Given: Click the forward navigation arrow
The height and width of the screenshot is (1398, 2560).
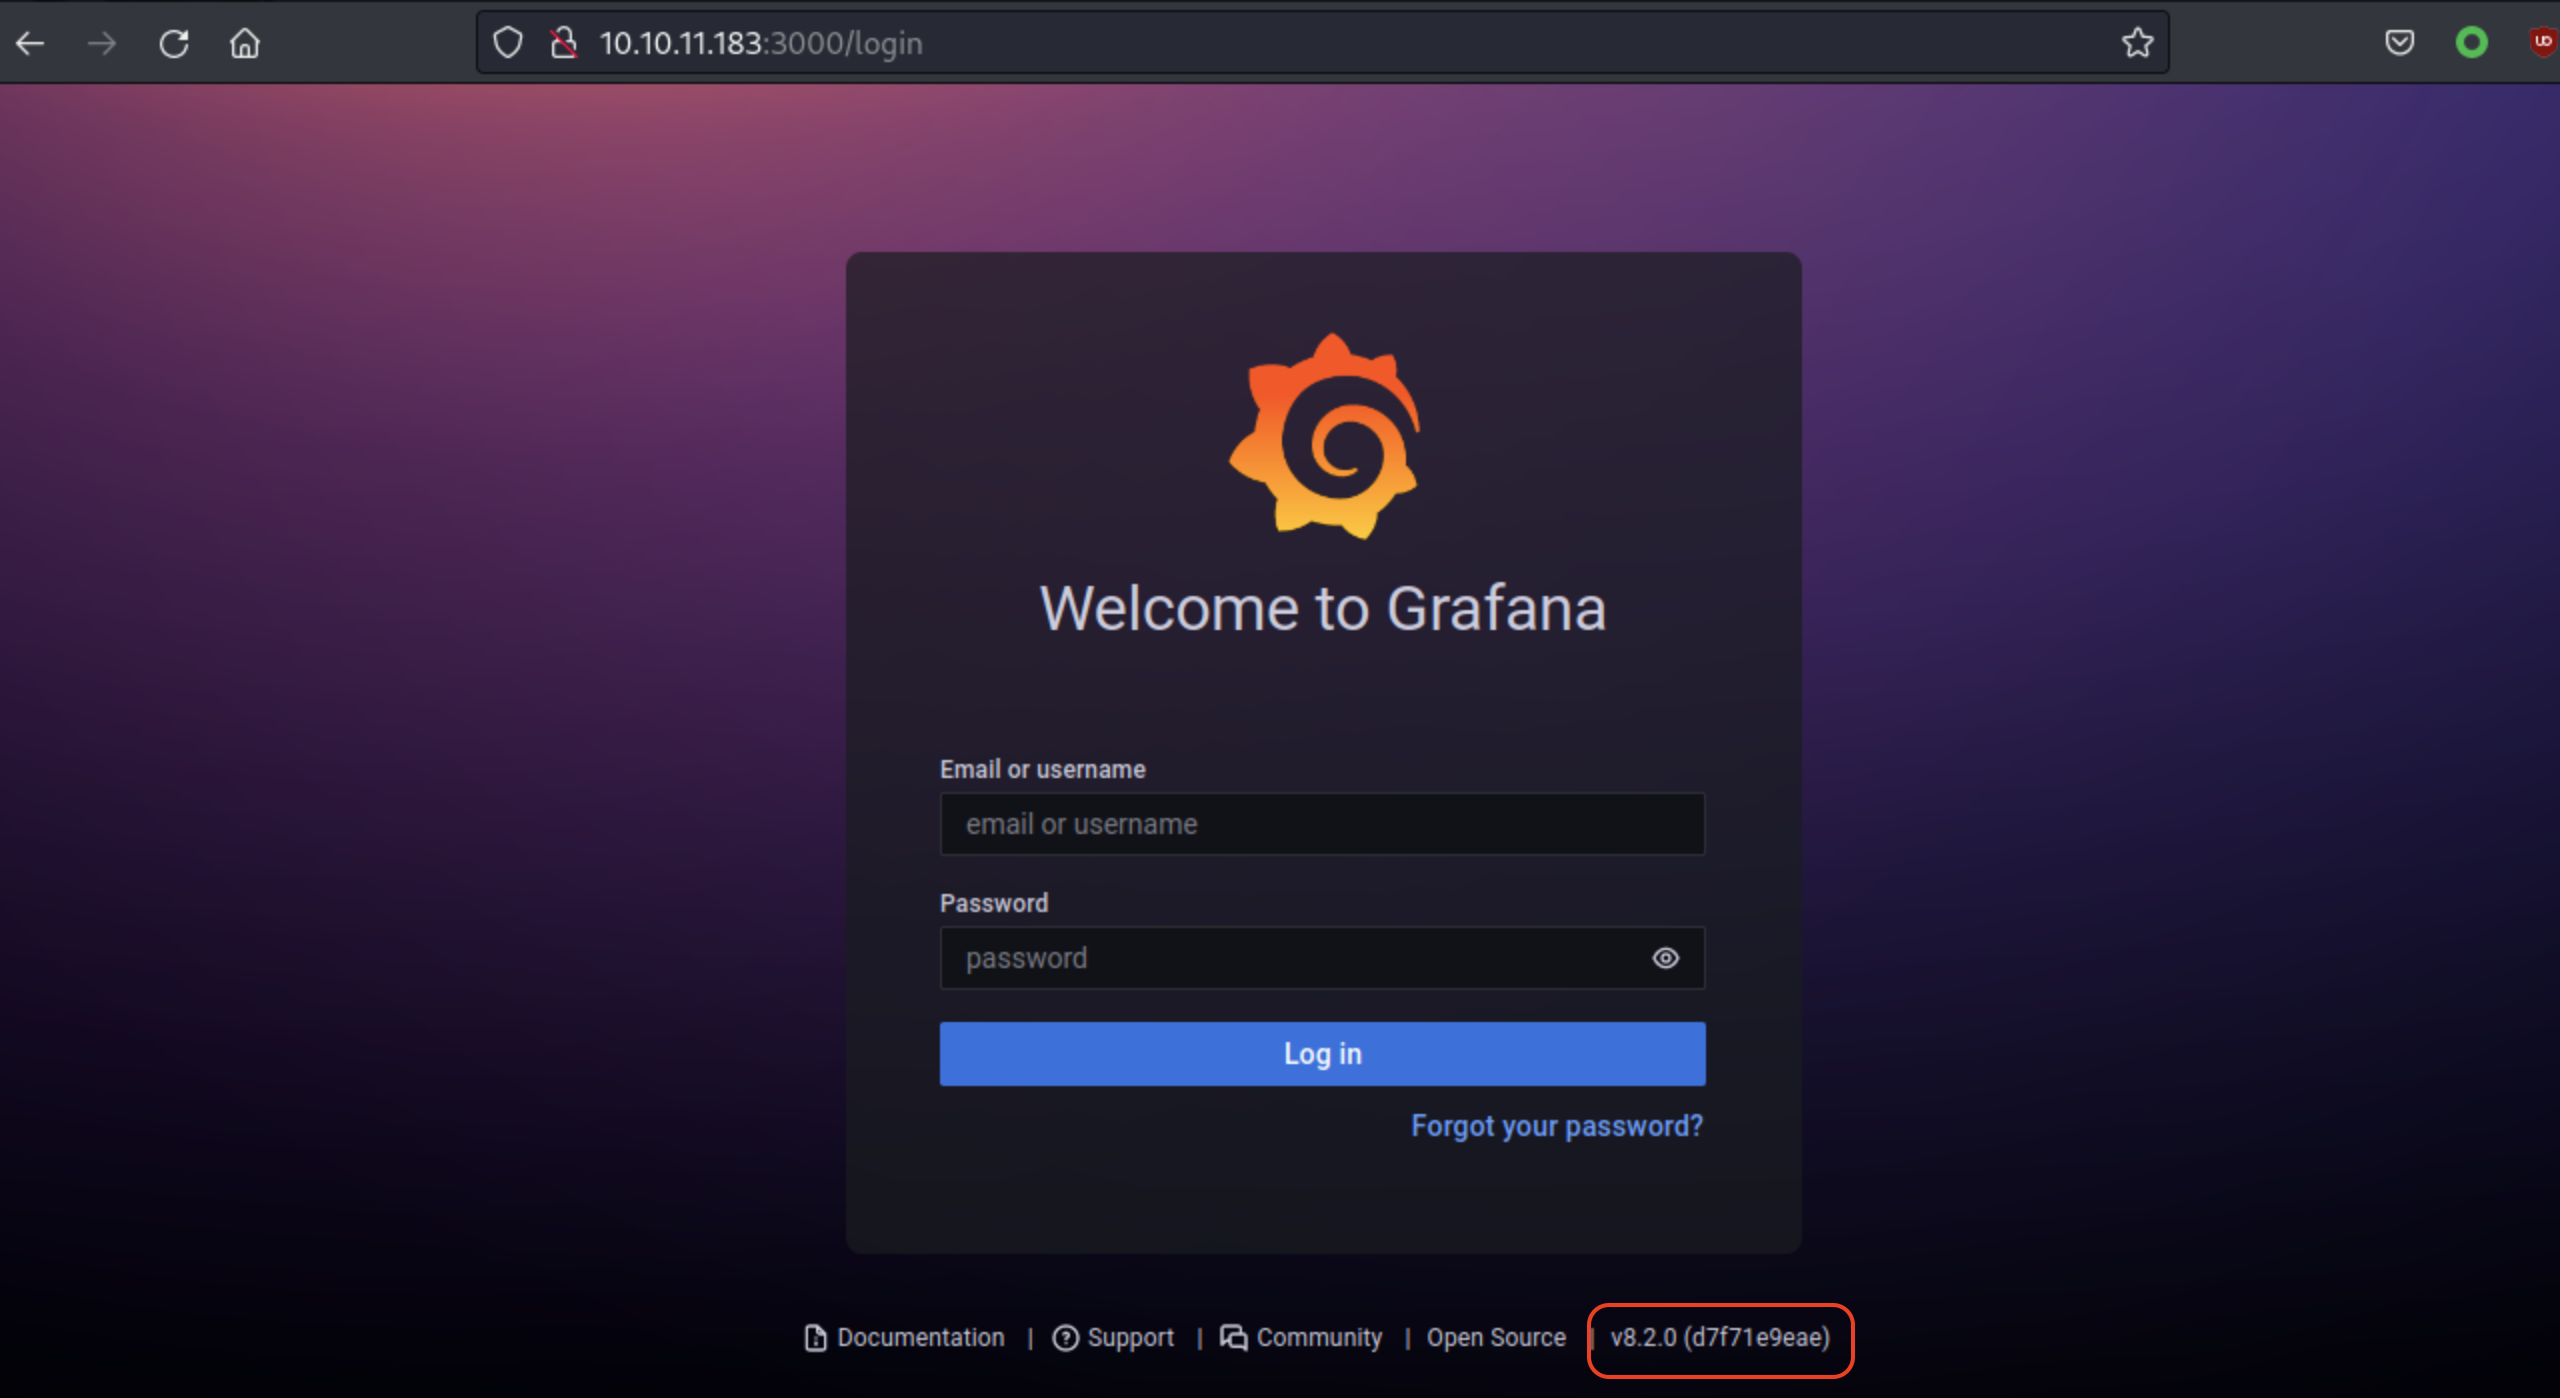Looking at the screenshot, I should [x=101, y=43].
